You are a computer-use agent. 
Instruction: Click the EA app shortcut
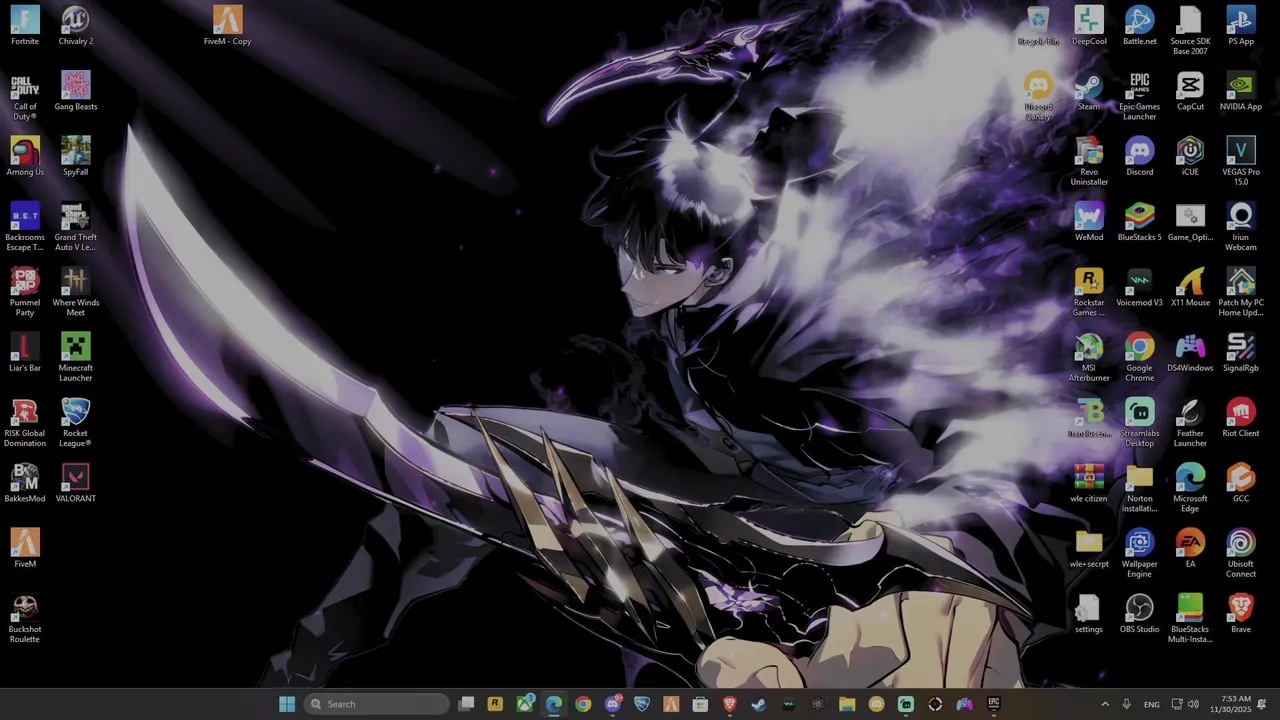(1190, 548)
